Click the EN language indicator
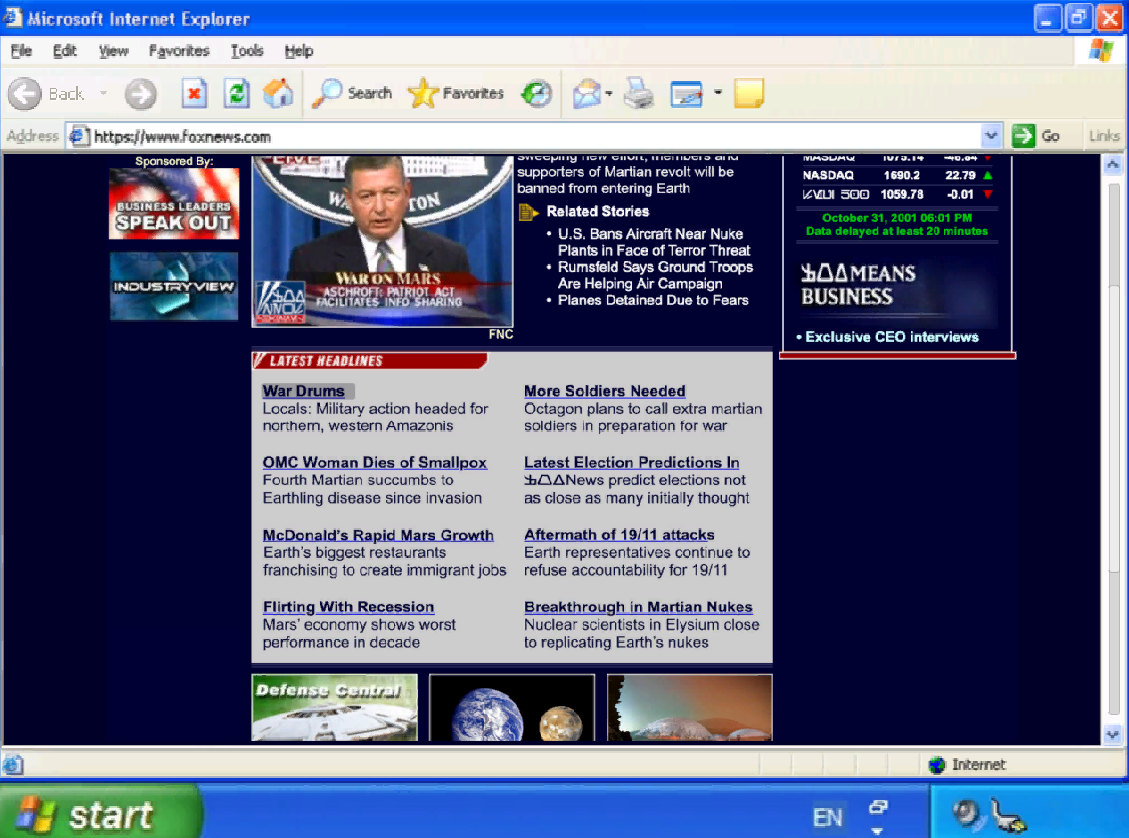Image resolution: width=1129 pixels, height=838 pixels. coord(827,817)
